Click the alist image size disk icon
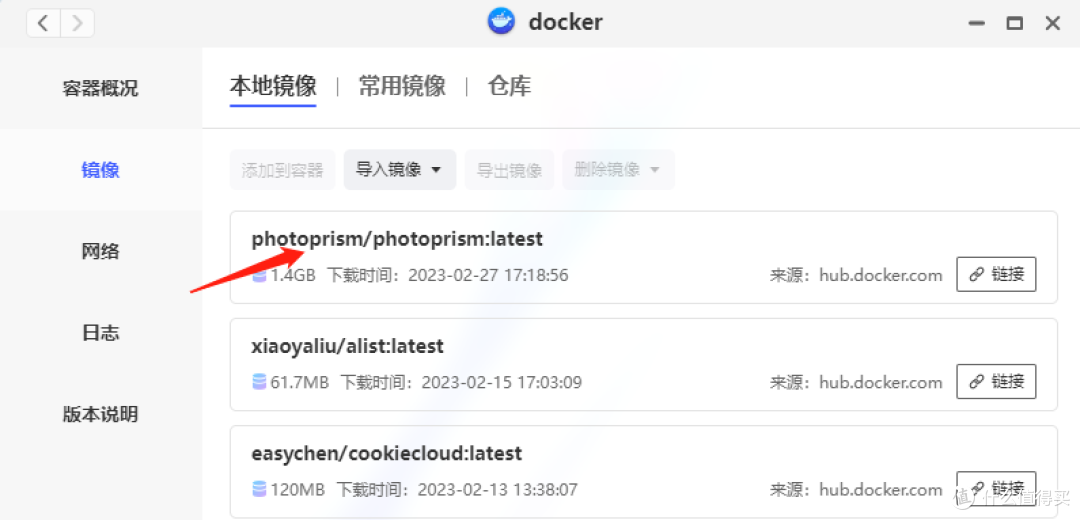This screenshot has width=1080, height=520. tap(259, 382)
